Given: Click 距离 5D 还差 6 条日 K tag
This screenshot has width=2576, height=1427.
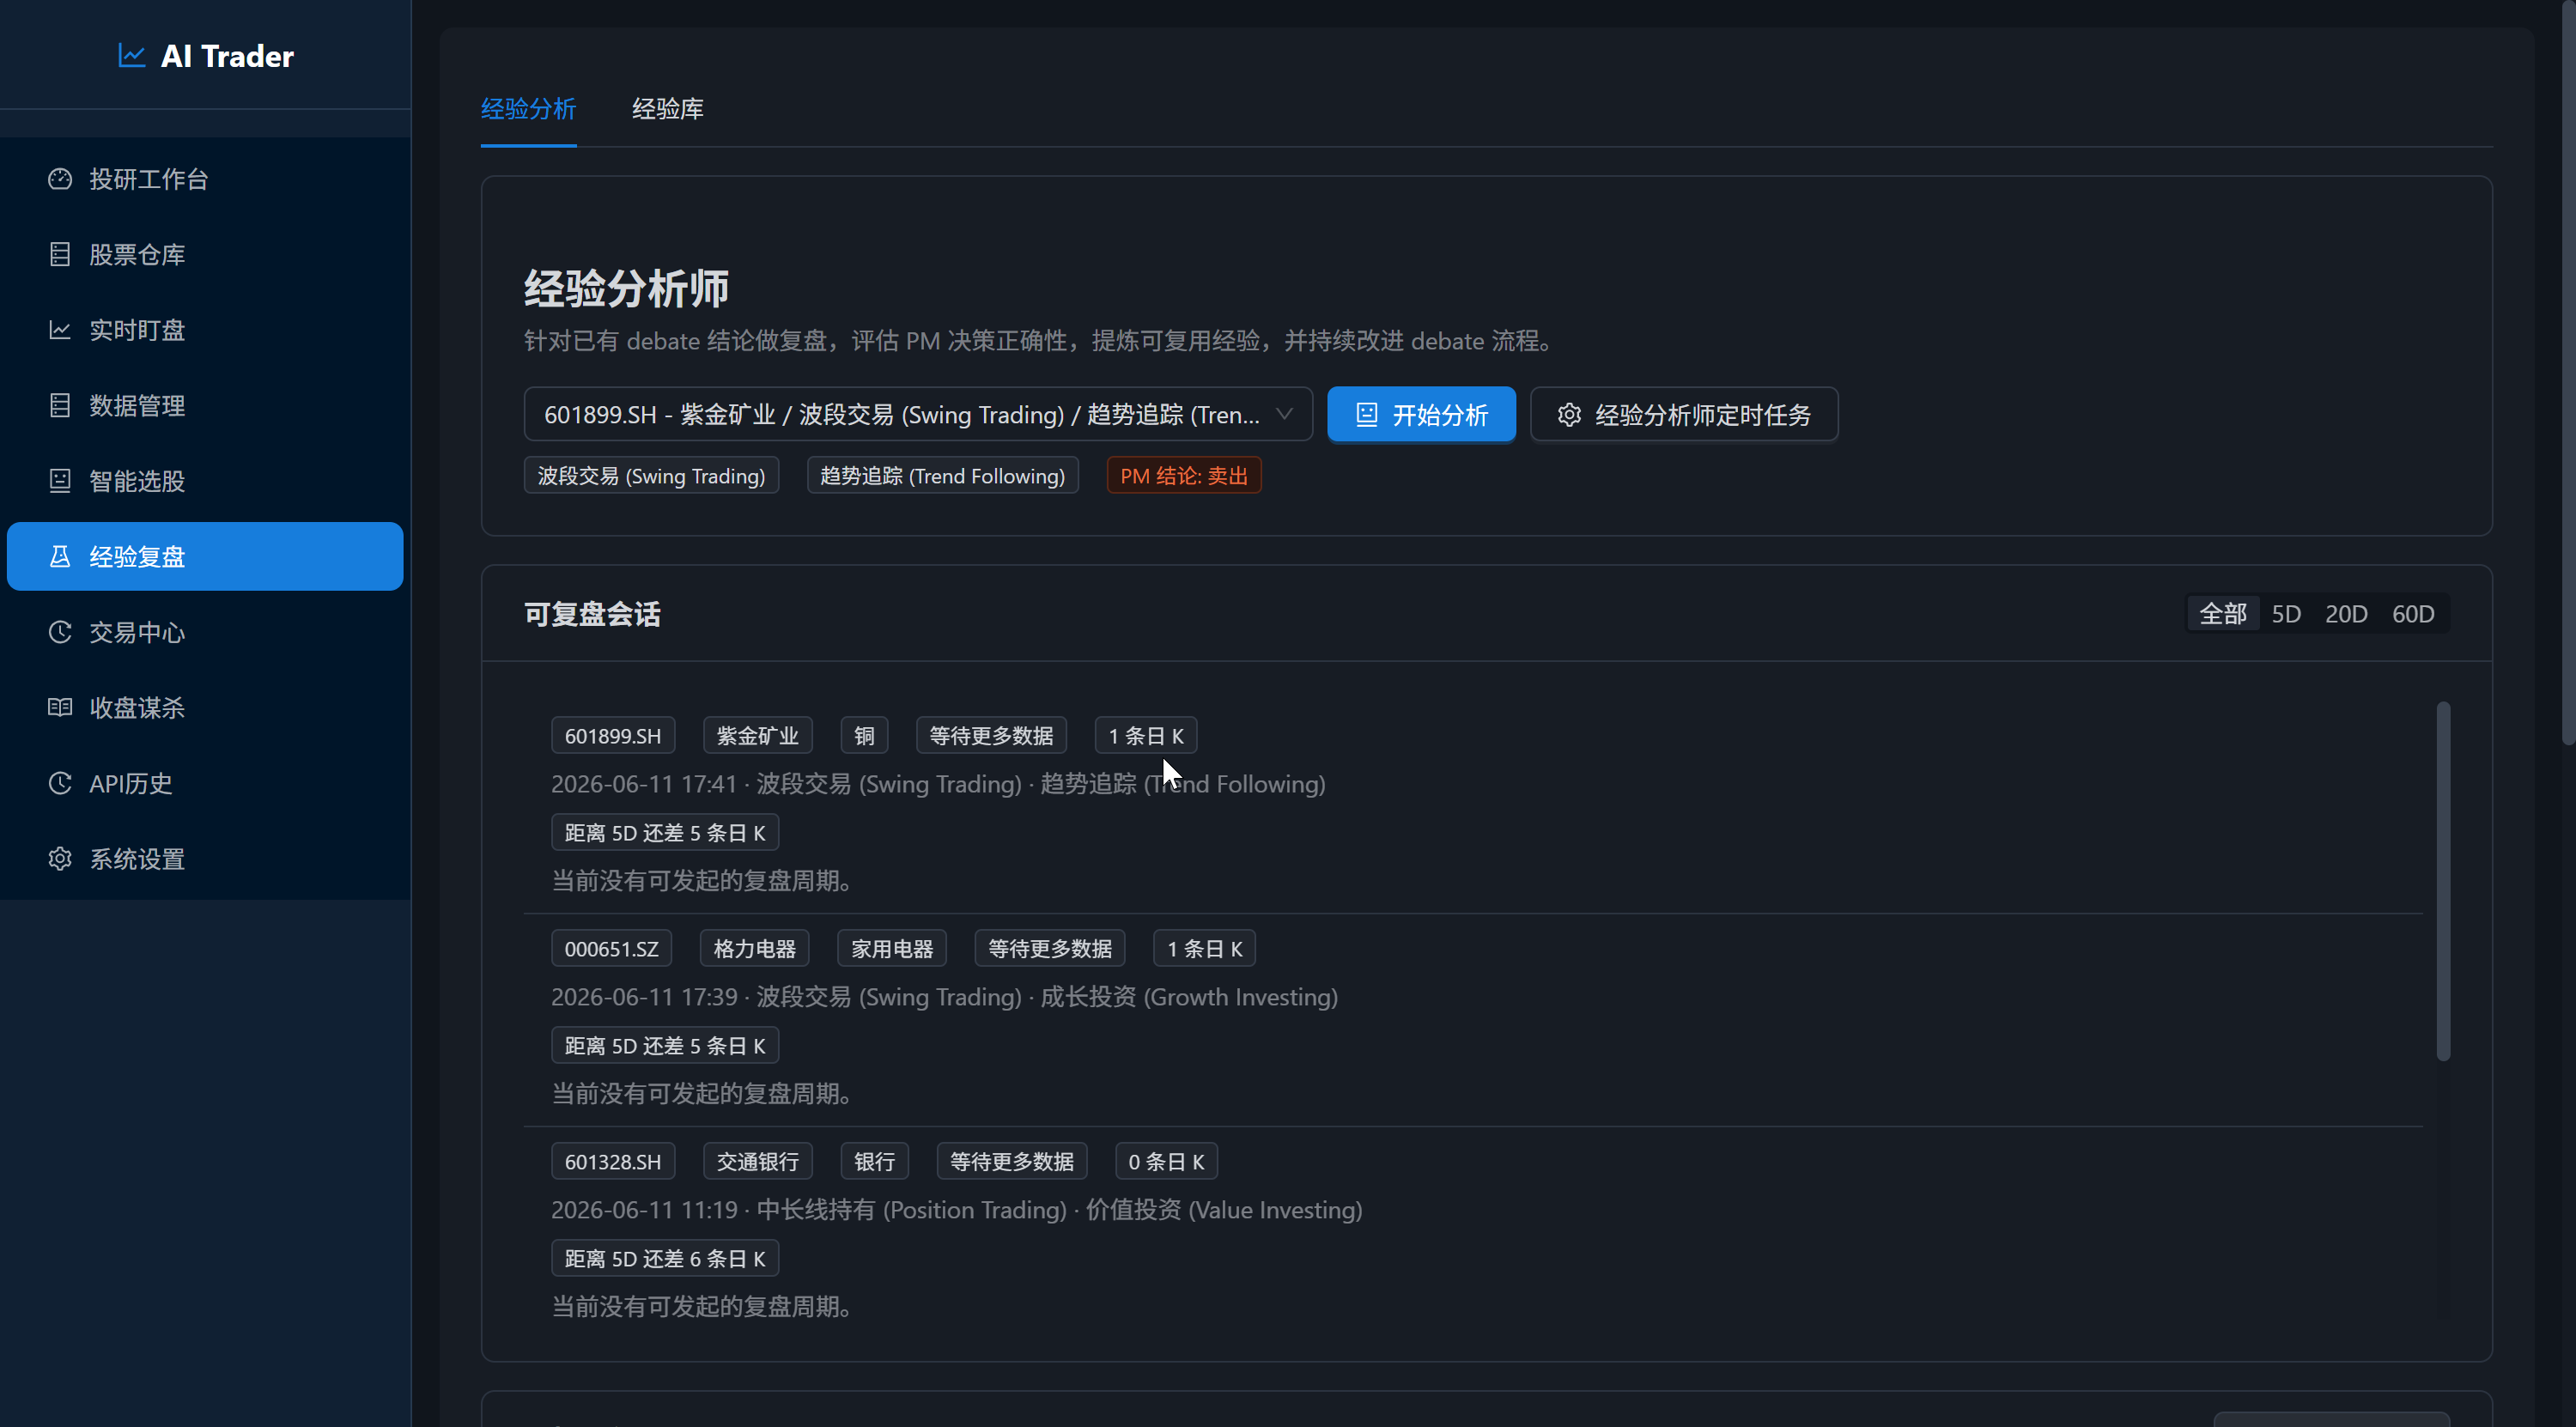Looking at the screenshot, I should click(x=664, y=1258).
